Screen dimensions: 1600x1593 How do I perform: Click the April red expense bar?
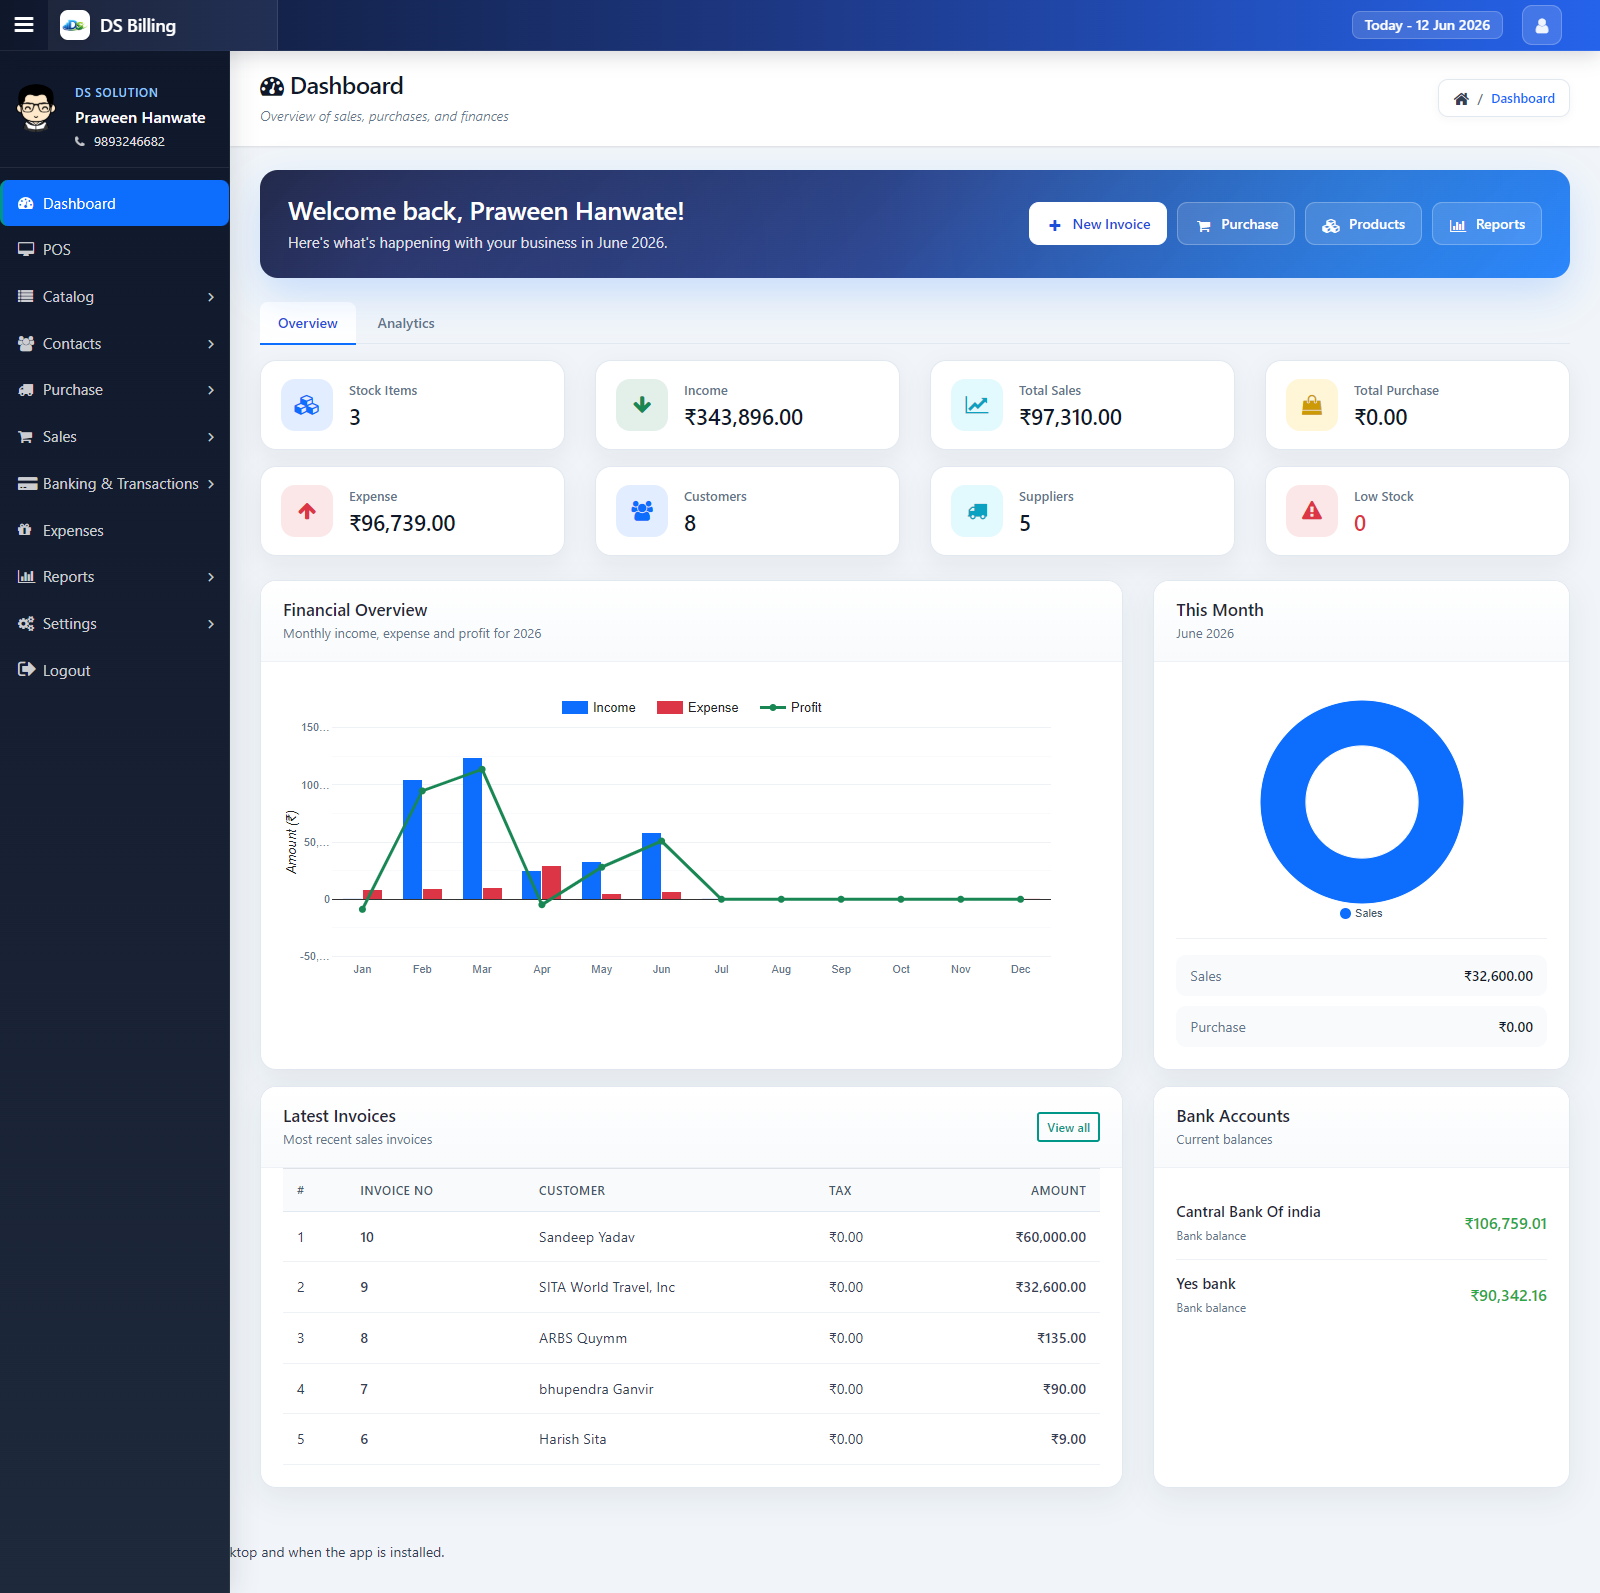pyautogui.click(x=551, y=882)
